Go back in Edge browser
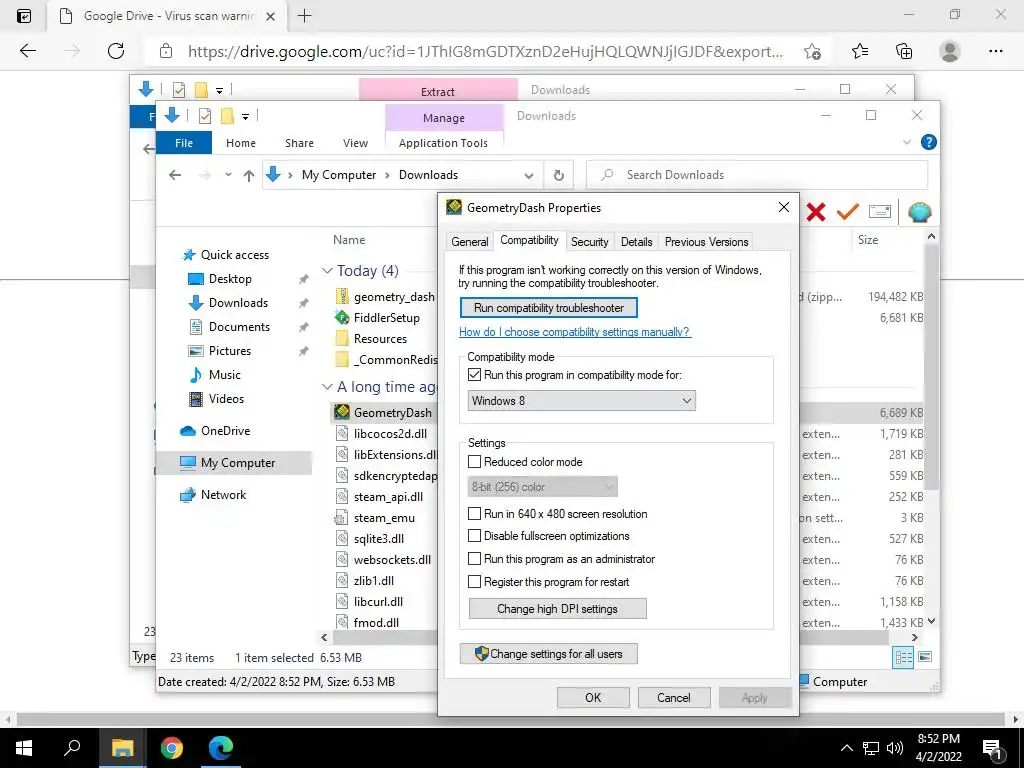The width and height of the screenshot is (1024, 768). [x=27, y=51]
